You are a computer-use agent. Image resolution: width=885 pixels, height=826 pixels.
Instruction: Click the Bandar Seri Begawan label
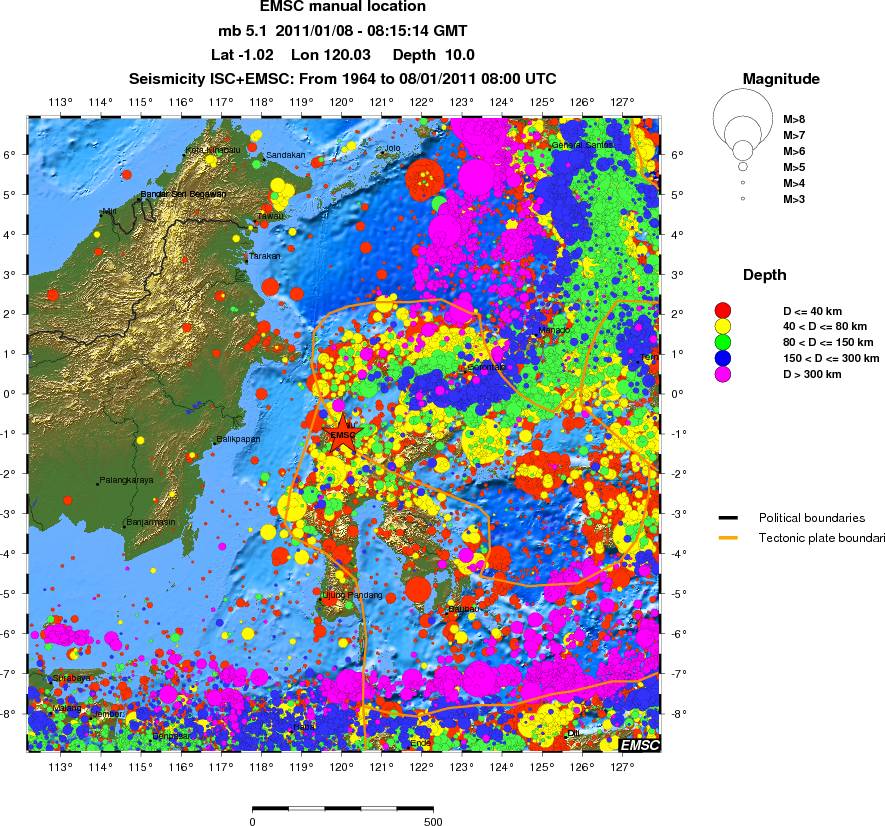tap(183, 194)
